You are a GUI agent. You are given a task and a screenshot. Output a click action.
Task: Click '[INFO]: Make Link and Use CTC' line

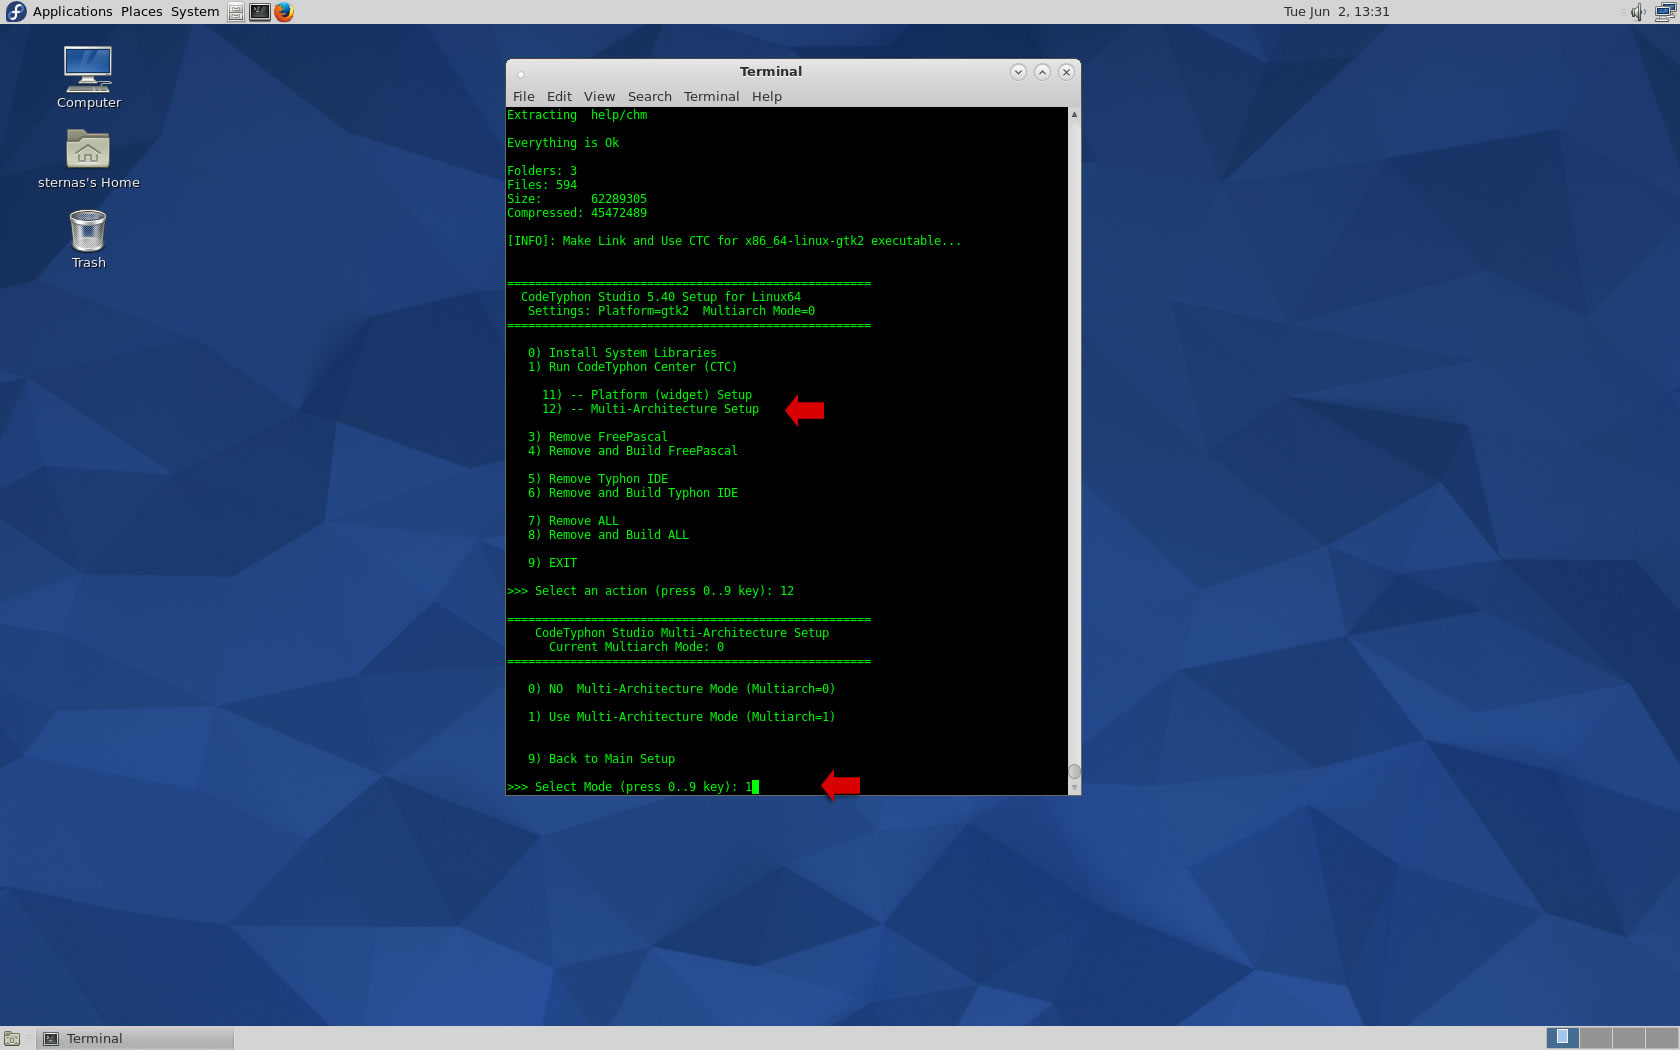click(x=734, y=241)
